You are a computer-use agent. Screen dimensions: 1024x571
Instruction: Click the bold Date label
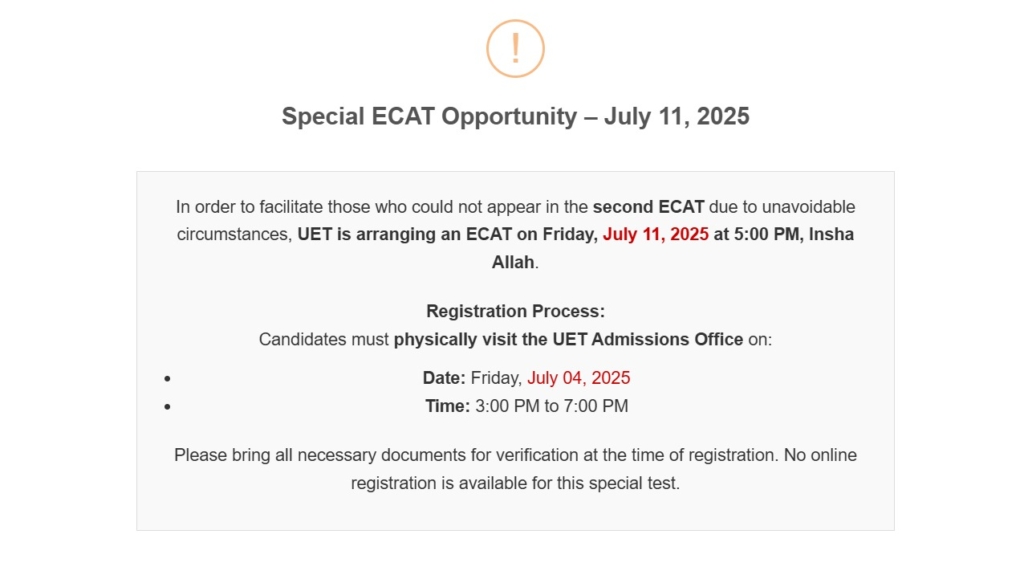click(443, 378)
